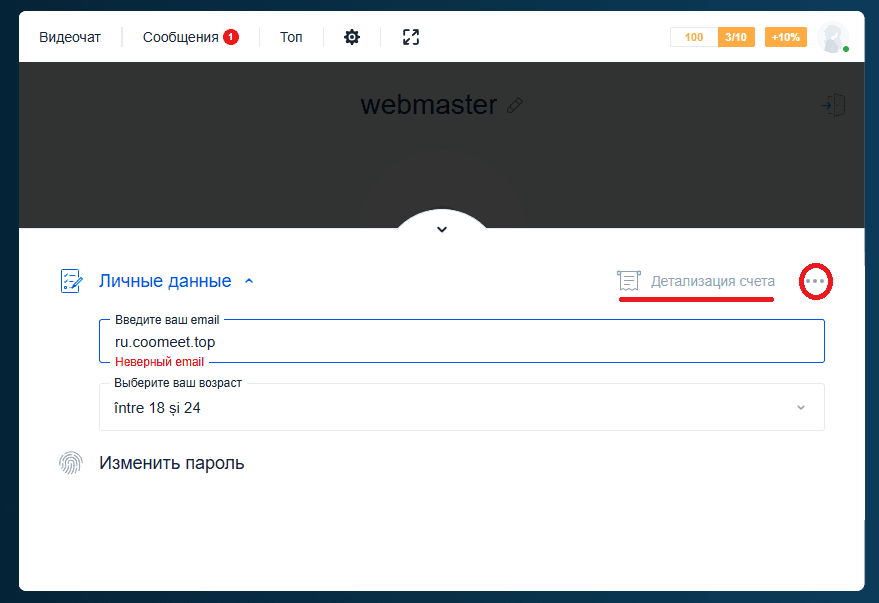Open the Сообщения tab
This screenshot has height=603, width=879.
tap(181, 37)
